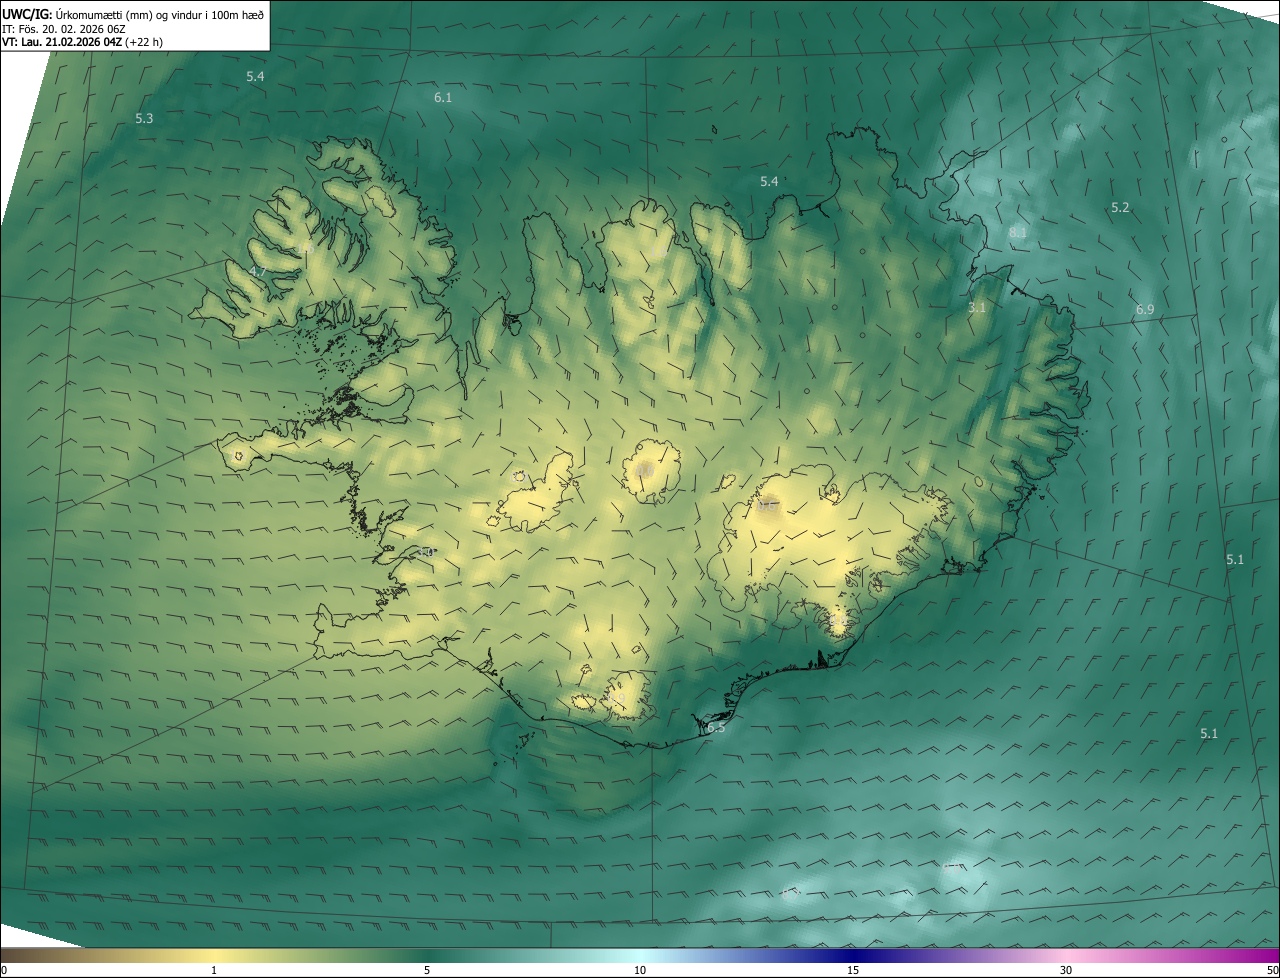Click the '15' tick label on the color scale
The width and height of the screenshot is (1280, 978).
pyautogui.click(x=853, y=970)
